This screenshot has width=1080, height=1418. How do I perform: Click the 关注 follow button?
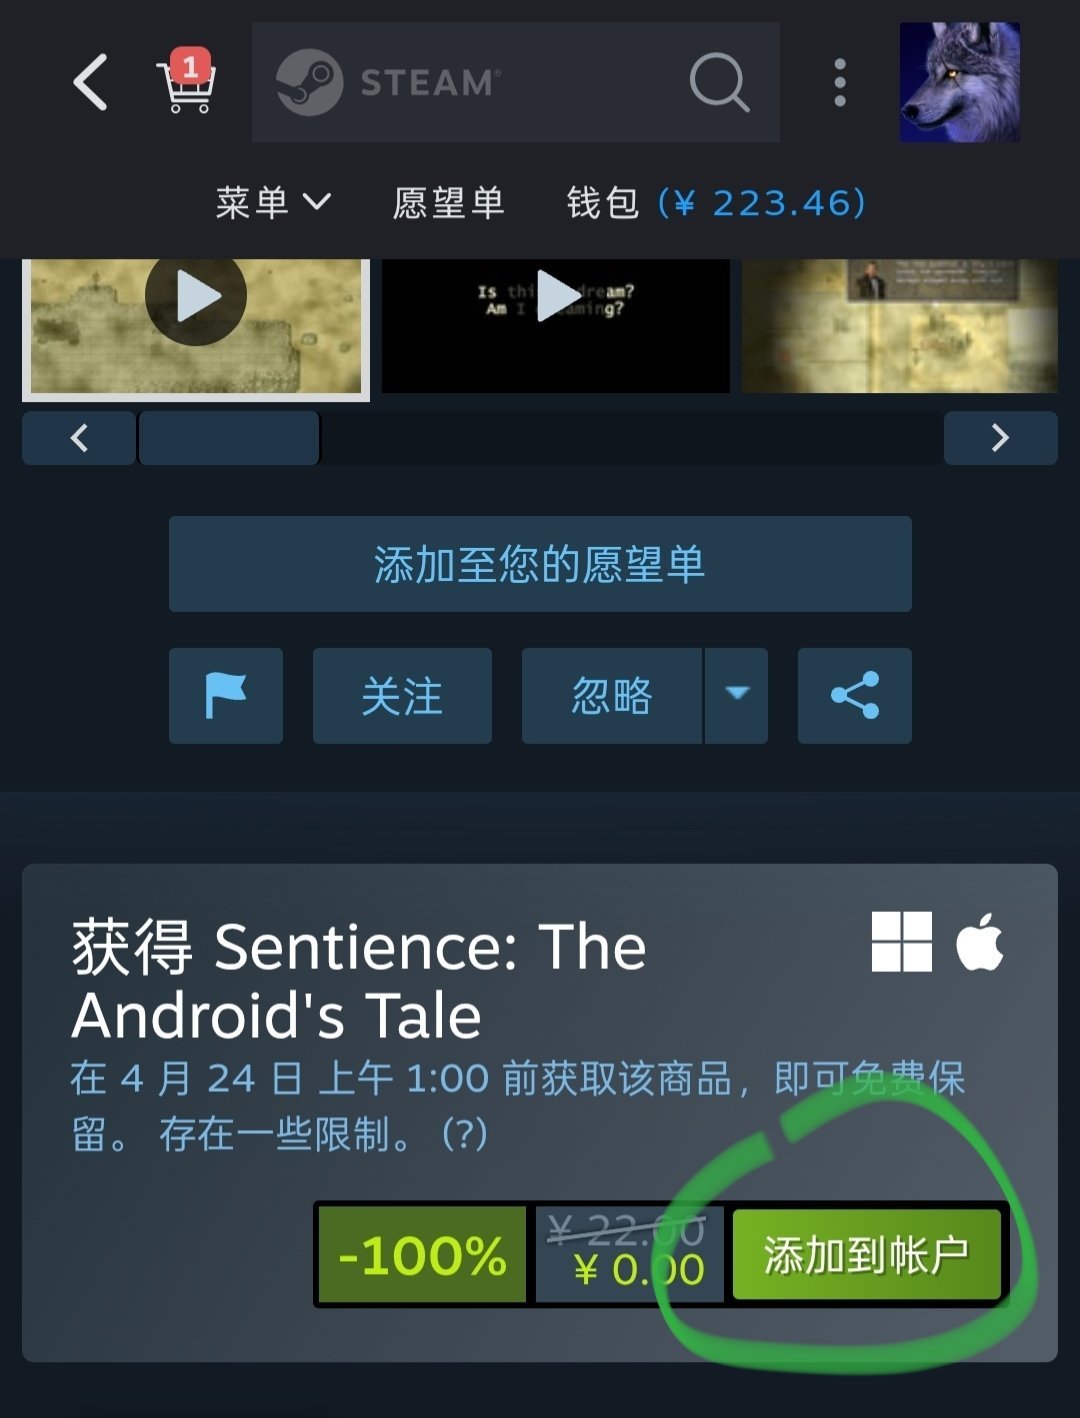tap(402, 695)
